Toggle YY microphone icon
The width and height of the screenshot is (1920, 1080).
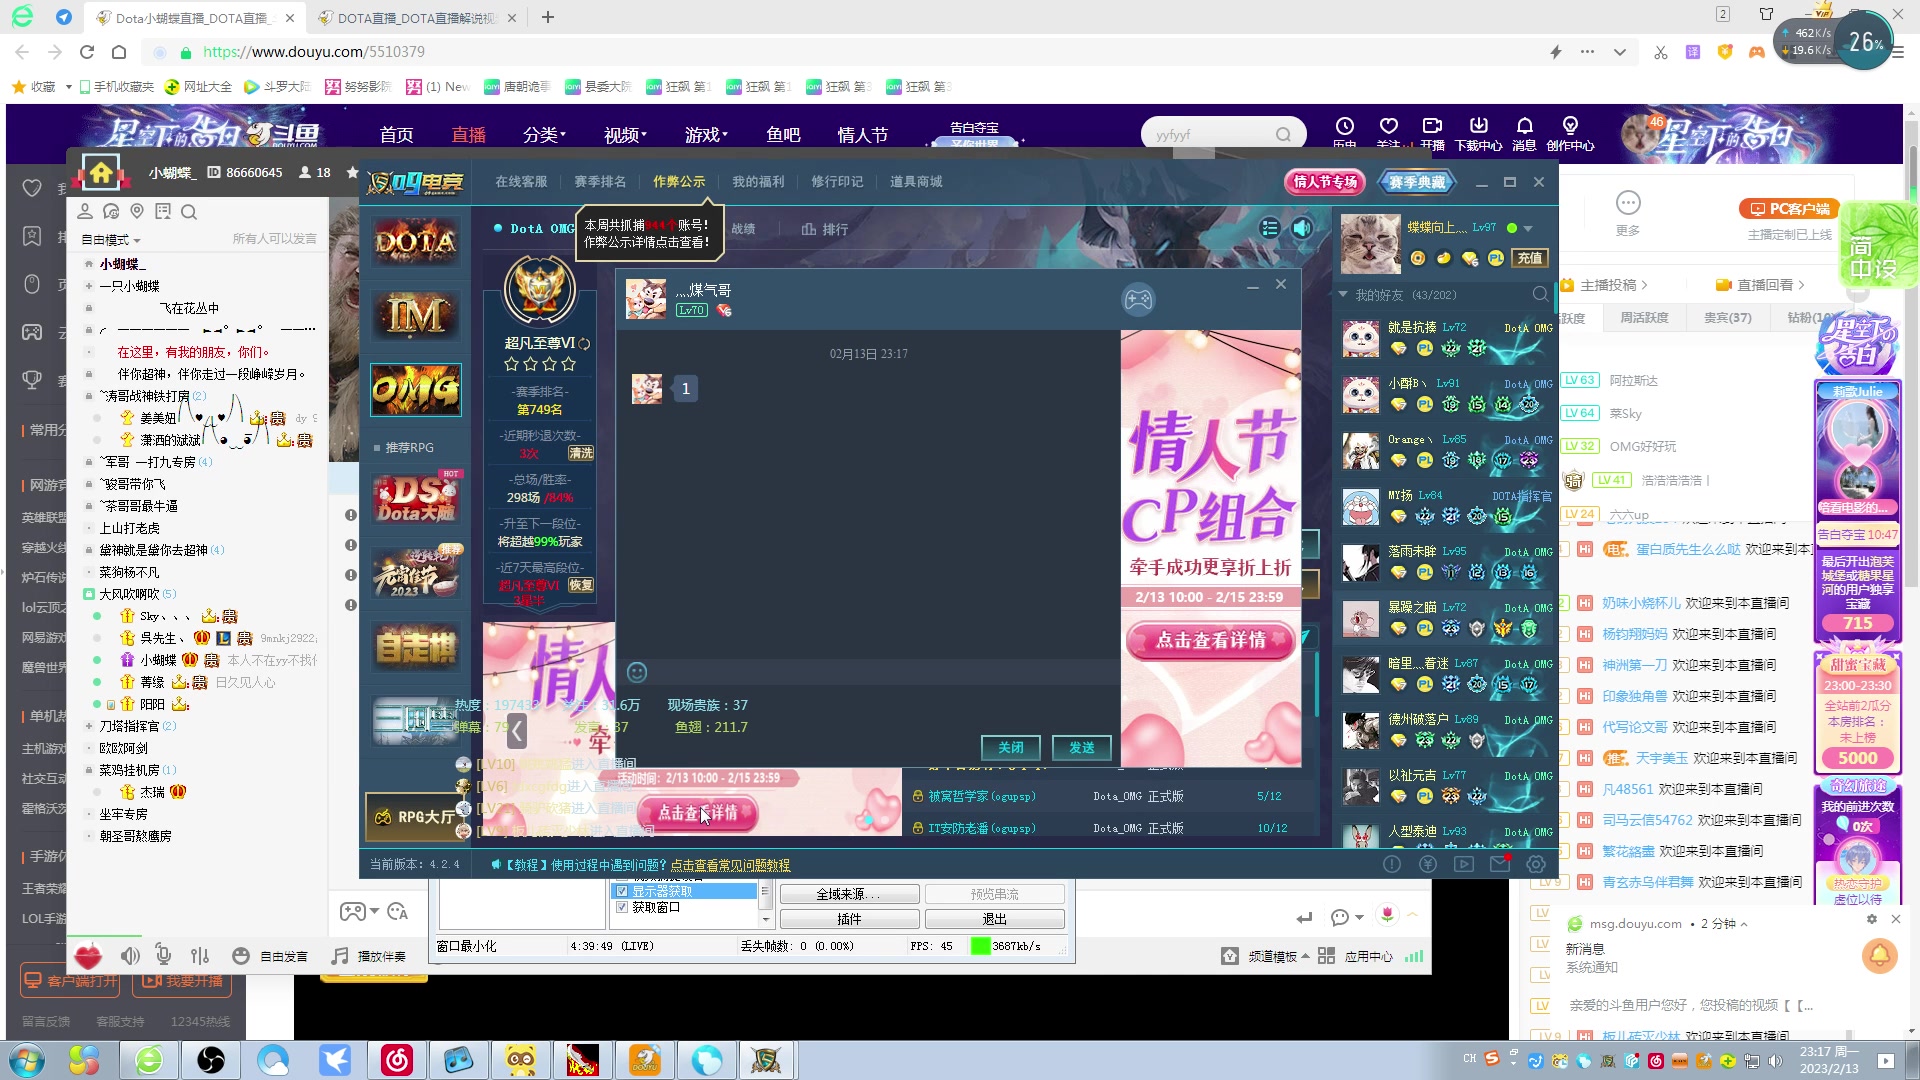pyautogui.click(x=164, y=955)
